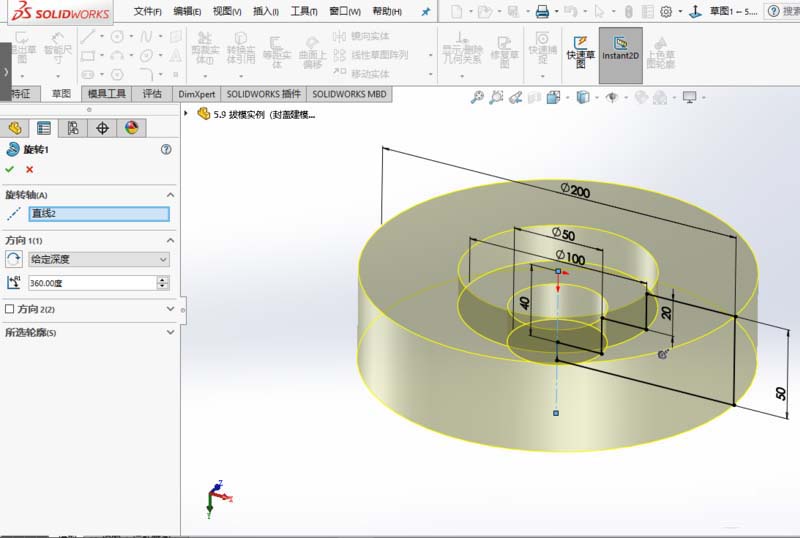Switch to the SOLIDWORKS MBD tab
This screenshot has width=800, height=538.
click(x=349, y=94)
